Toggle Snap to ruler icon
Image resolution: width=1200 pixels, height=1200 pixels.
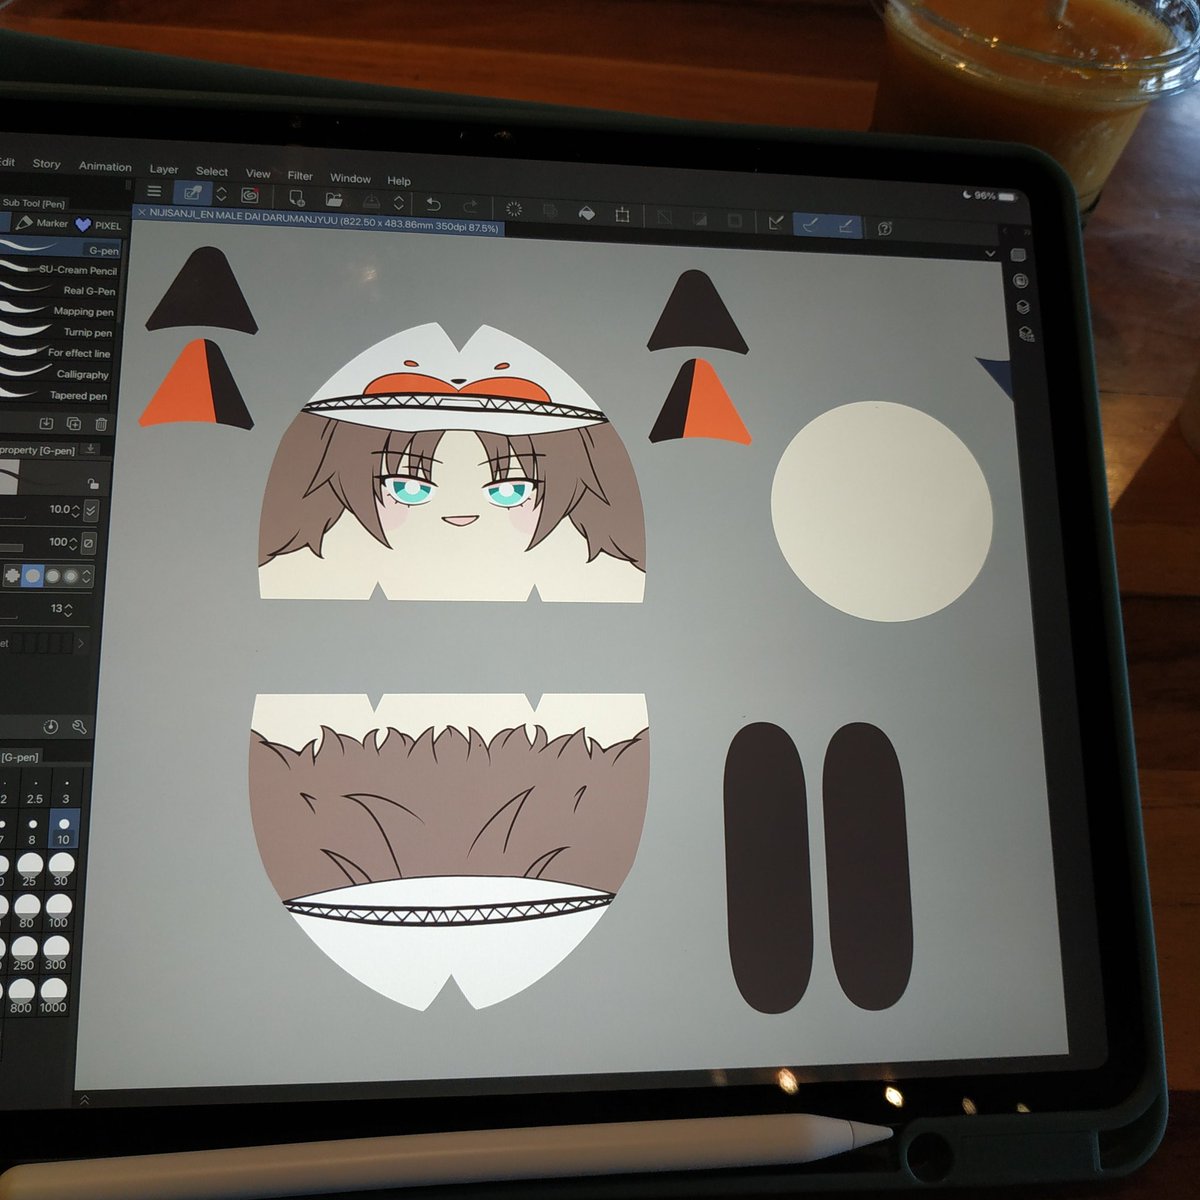click(776, 222)
